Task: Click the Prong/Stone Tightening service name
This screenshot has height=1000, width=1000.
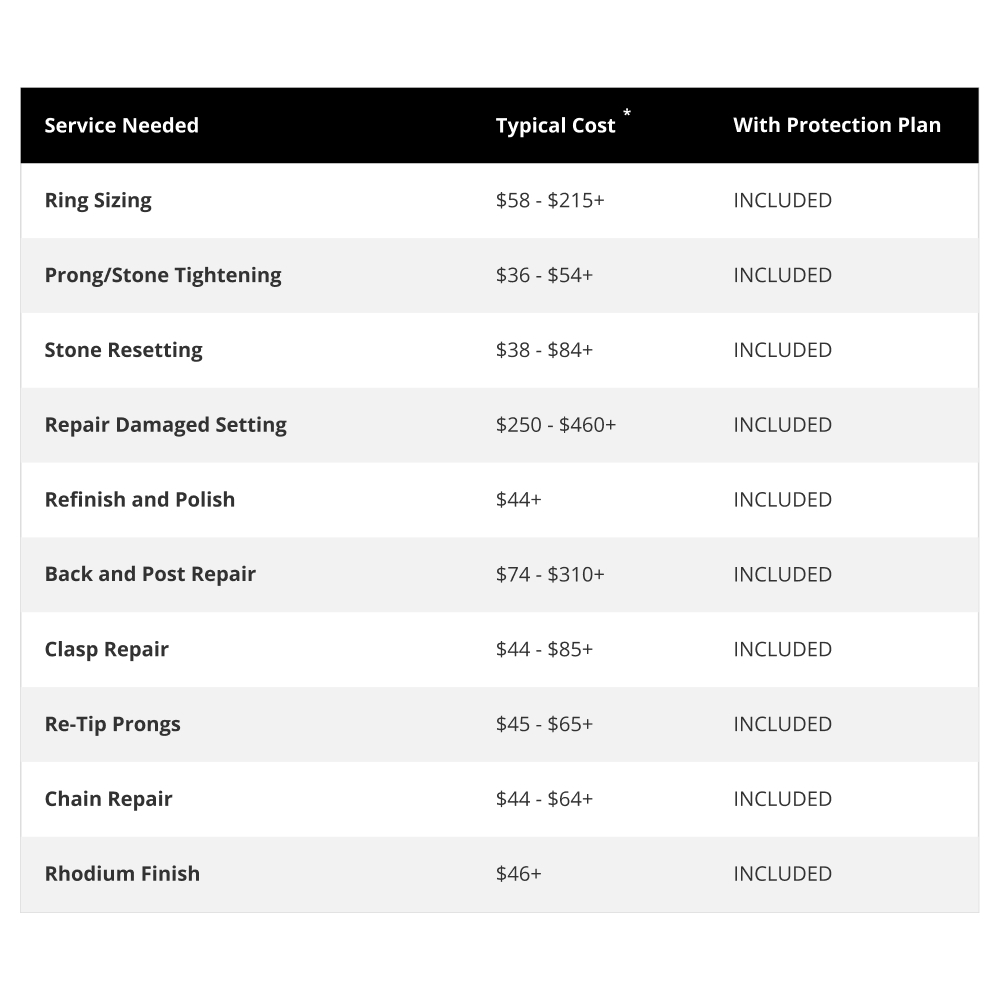Action: (x=163, y=275)
